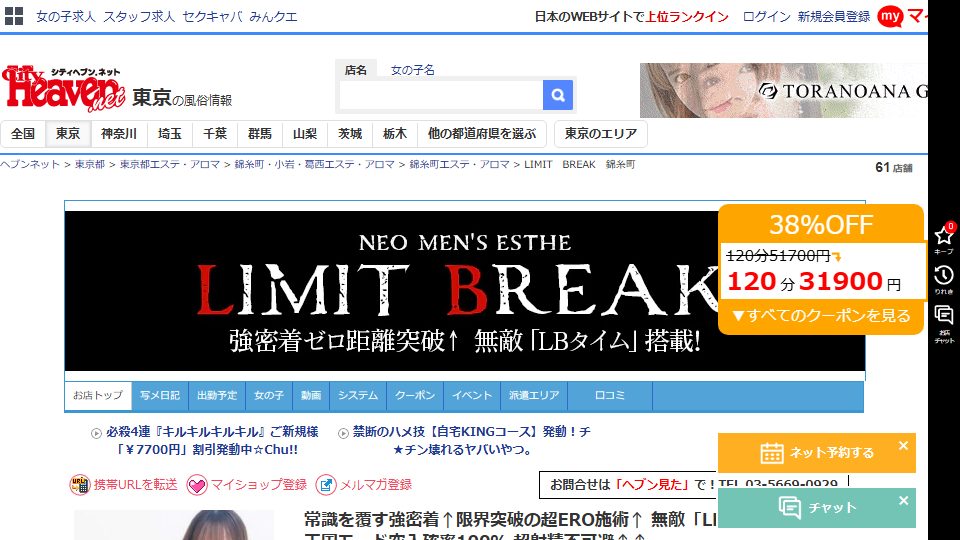
Task: Open the お店トップ shop tab
Action: pyautogui.click(x=98, y=396)
